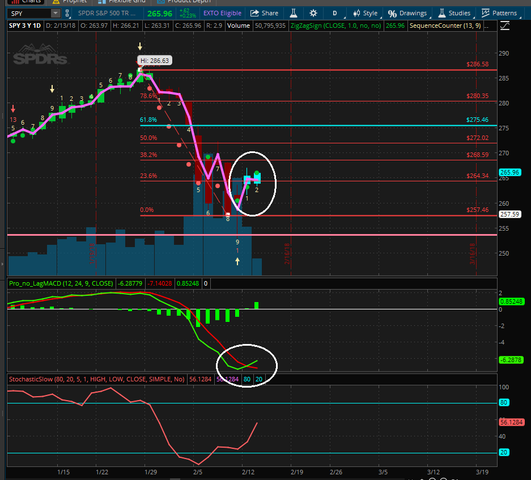
Task: Click the flask Edit Studies icon
Action: (x=293, y=13)
